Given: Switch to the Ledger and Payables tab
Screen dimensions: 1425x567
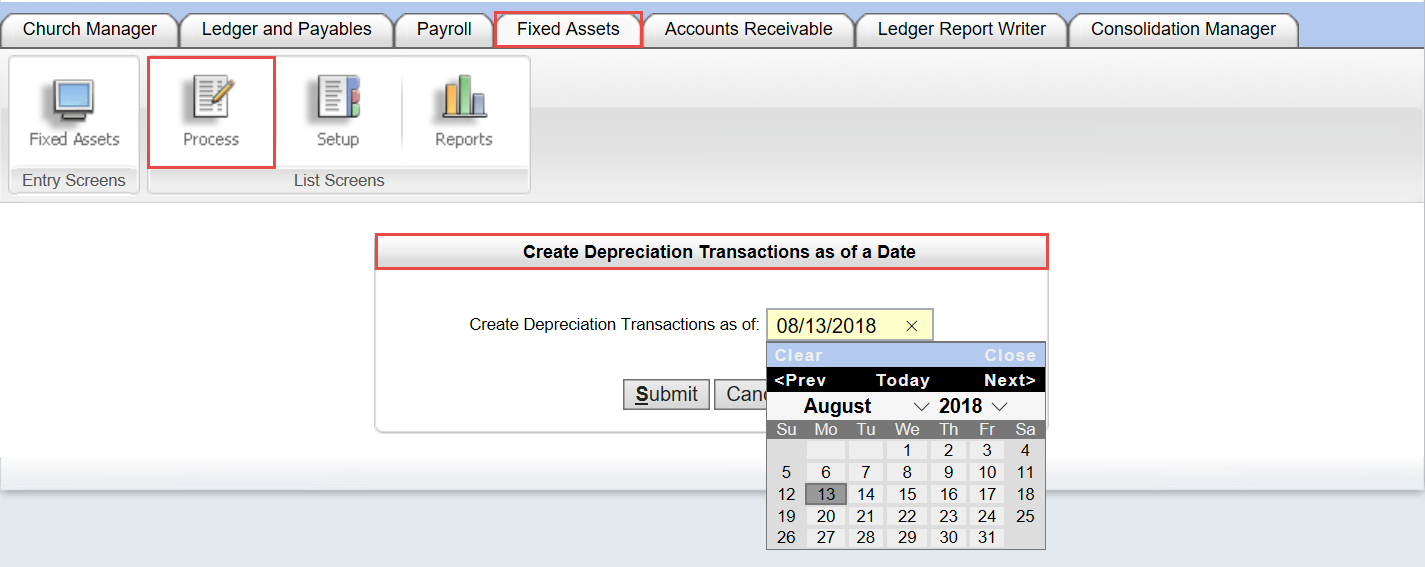Looking at the screenshot, I should [286, 29].
